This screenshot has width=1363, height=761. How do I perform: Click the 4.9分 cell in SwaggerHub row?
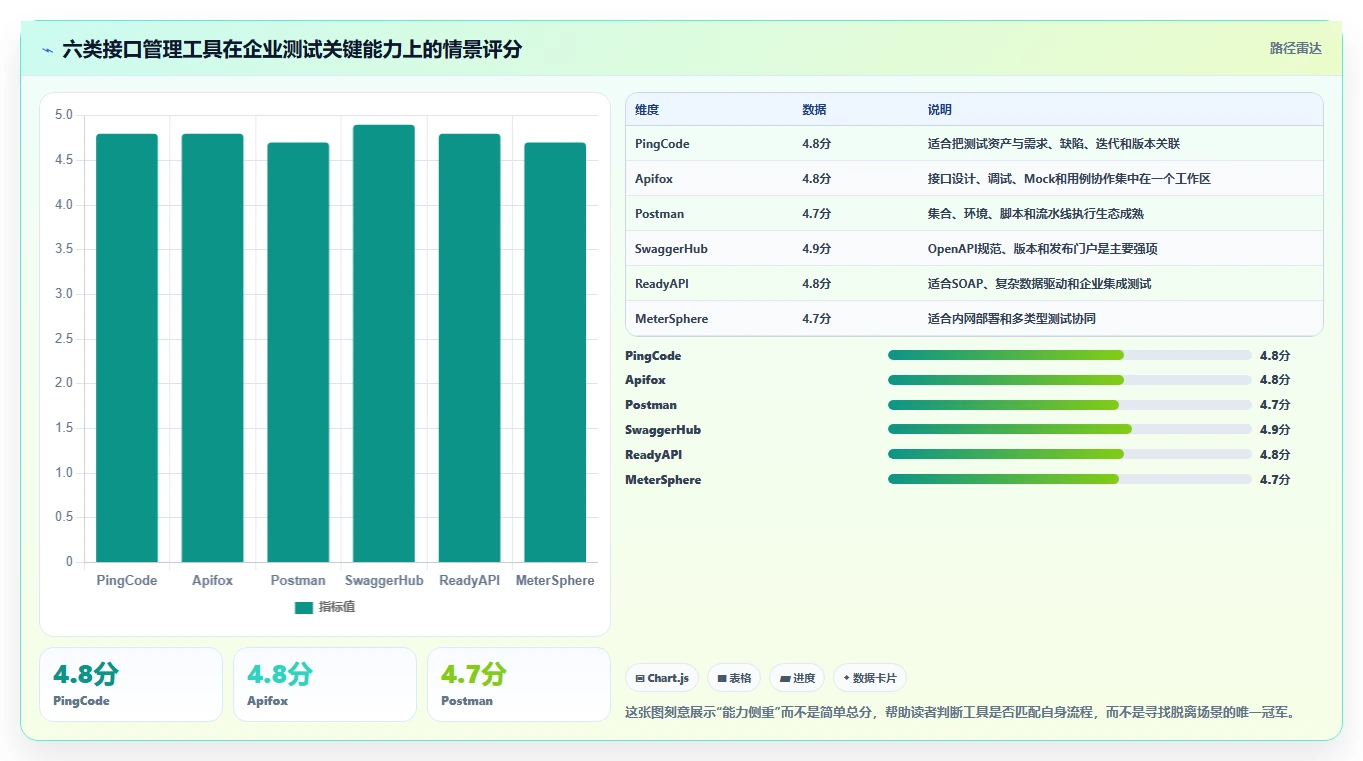coord(816,249)
